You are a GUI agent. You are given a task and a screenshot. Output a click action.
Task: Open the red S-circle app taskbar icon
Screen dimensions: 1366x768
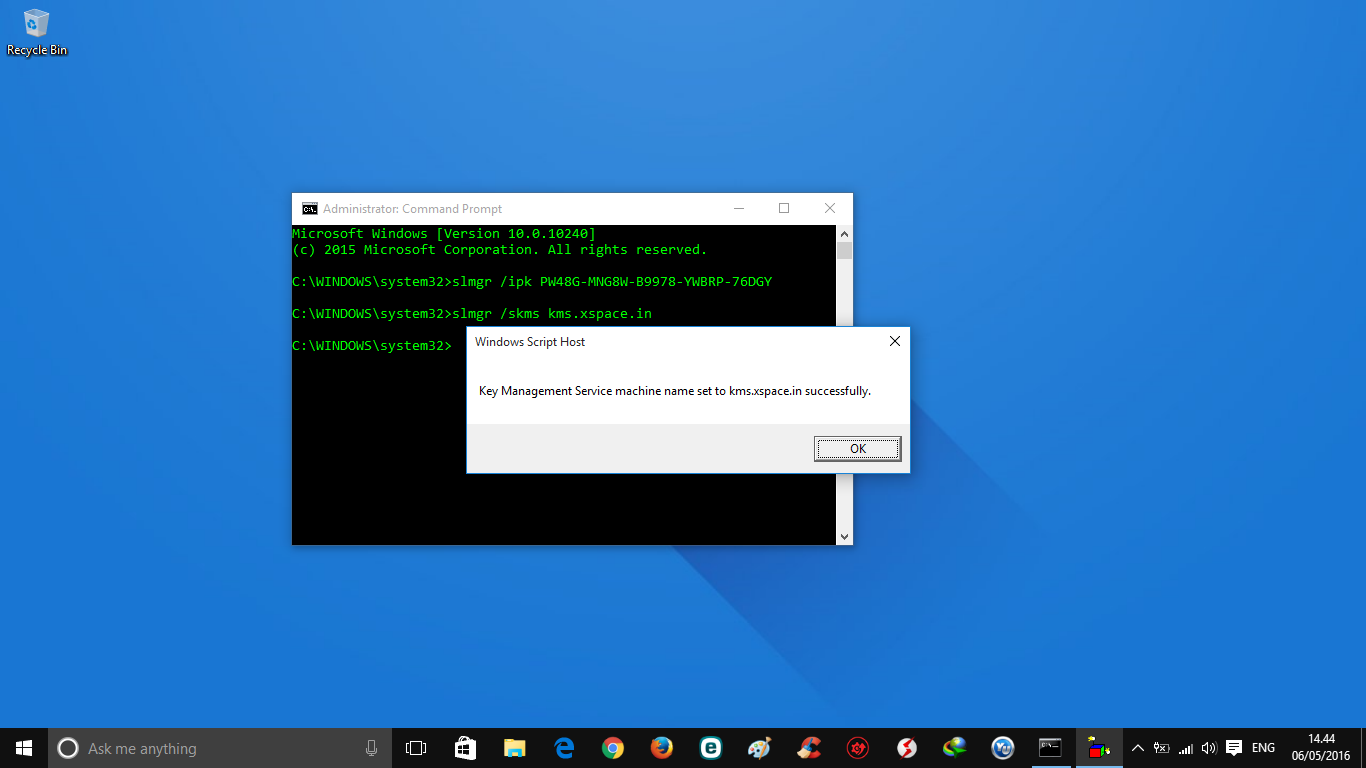(x=907, y=748)
